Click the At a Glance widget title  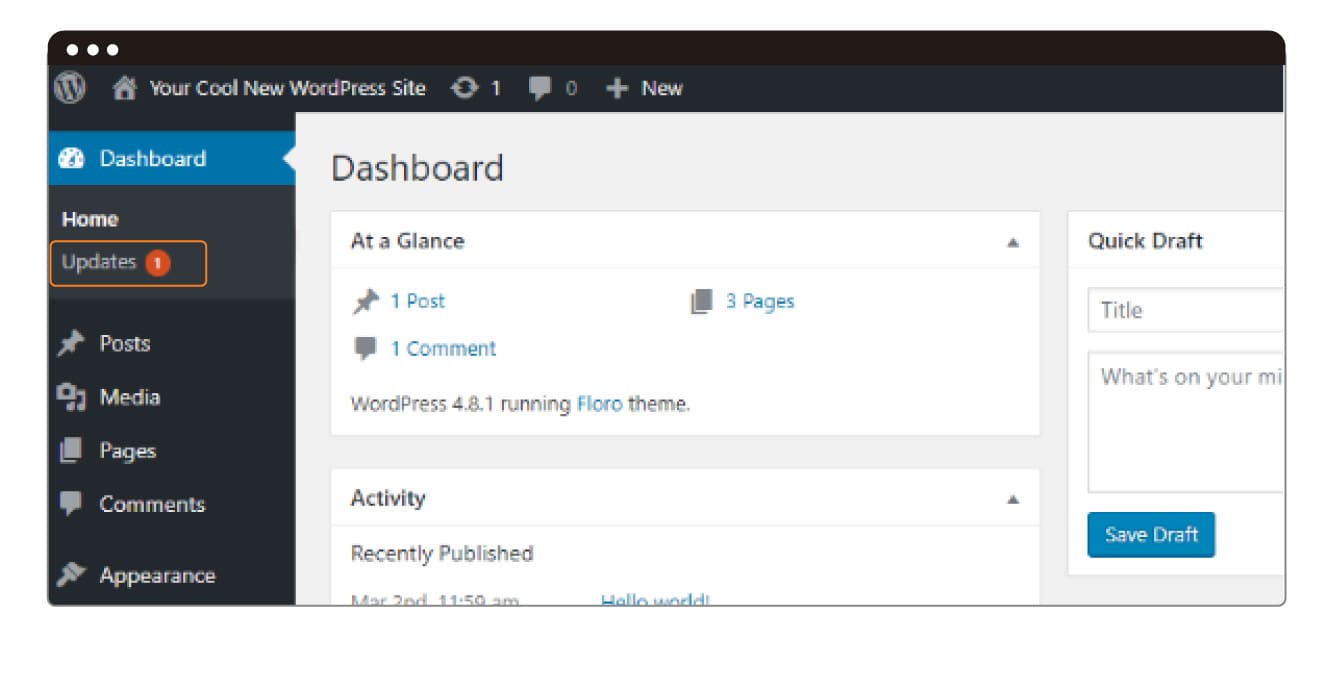tap(407, 241)
